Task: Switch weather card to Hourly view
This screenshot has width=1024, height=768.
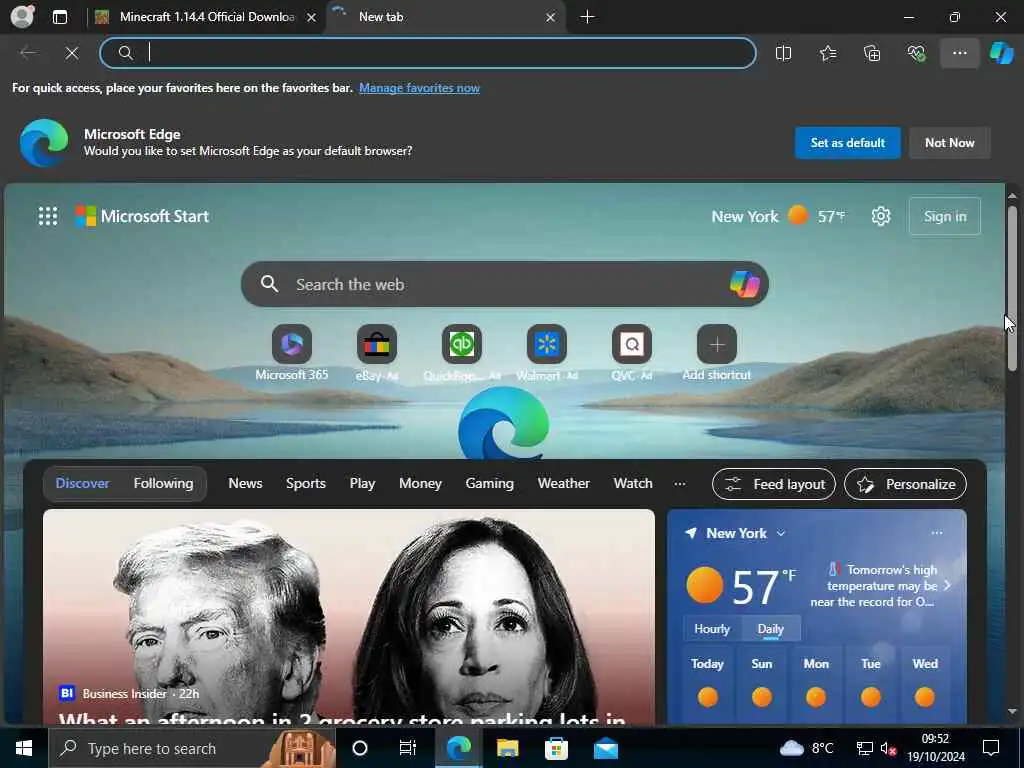Action: click(712, 628)
